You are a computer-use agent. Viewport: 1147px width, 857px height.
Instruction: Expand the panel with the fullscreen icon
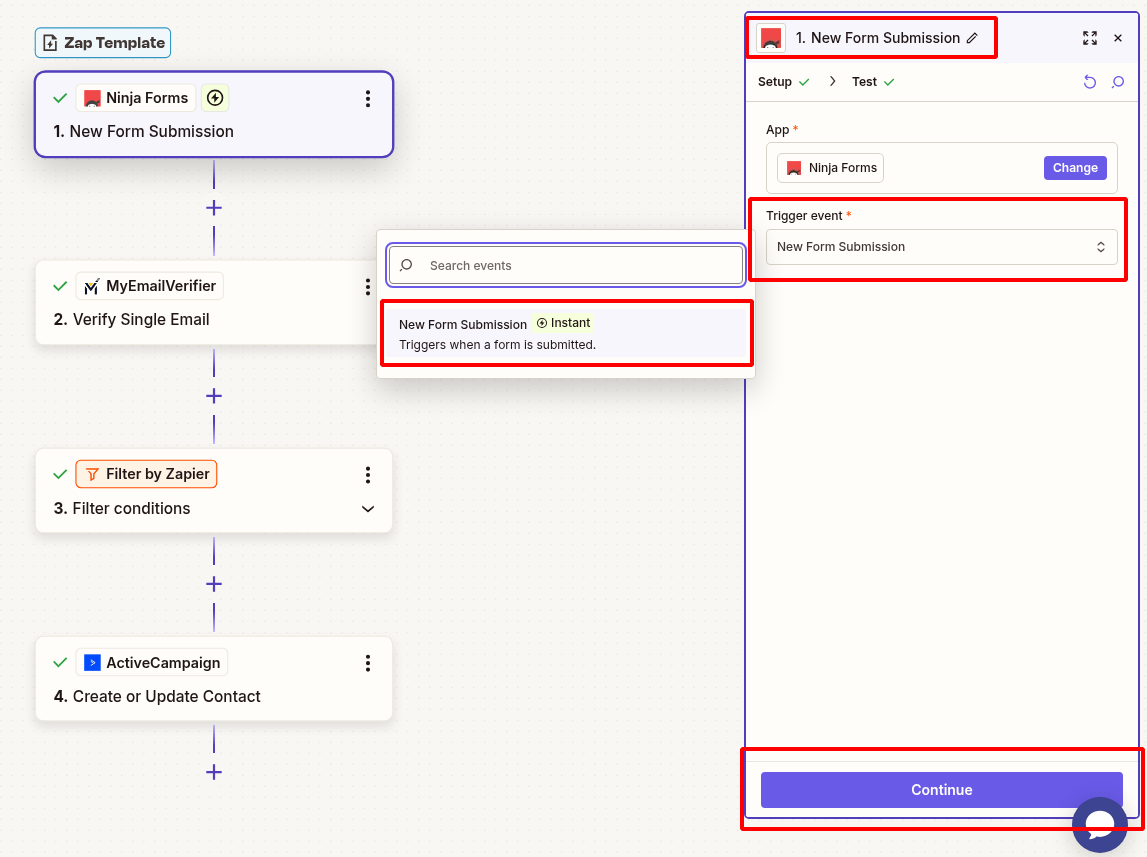(x=1090, y=38)
